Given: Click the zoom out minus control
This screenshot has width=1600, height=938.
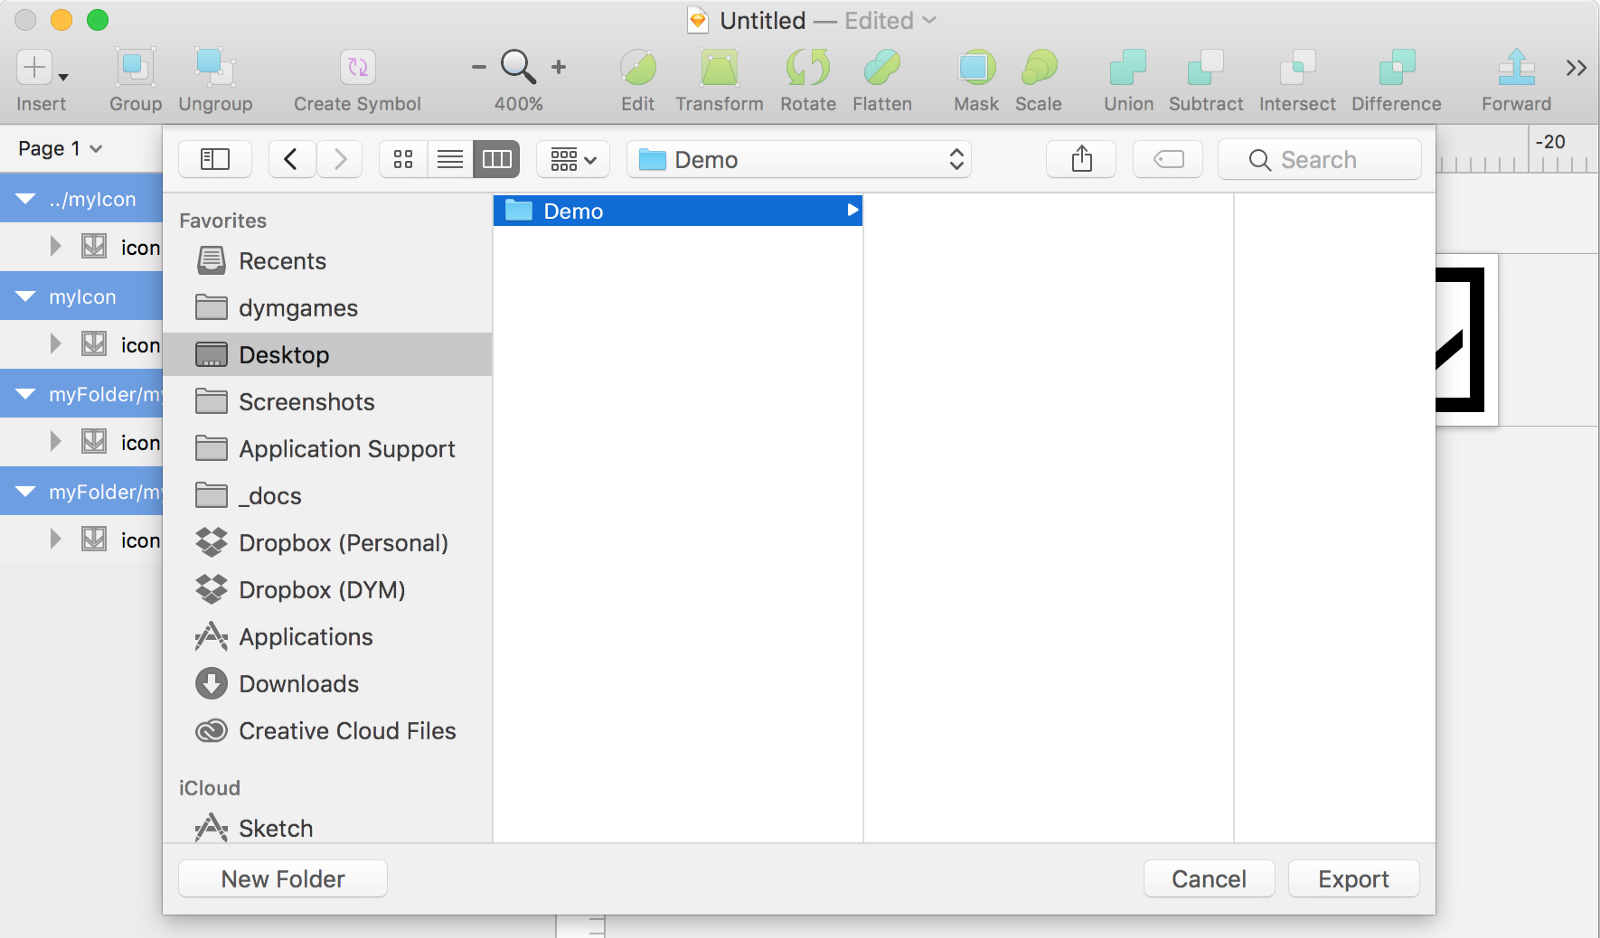Looking at the screenshot, I should tap(479, 68).
